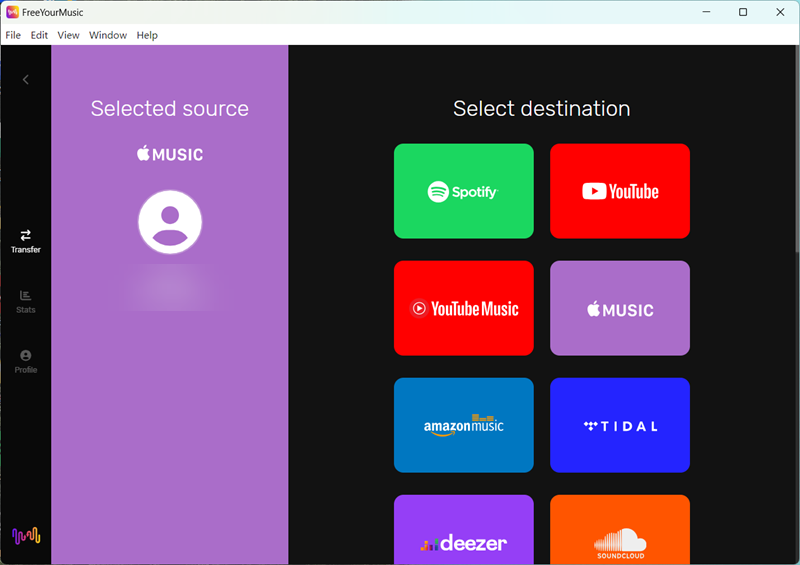
Task: Open the View menu
Action: click(68, 35)
